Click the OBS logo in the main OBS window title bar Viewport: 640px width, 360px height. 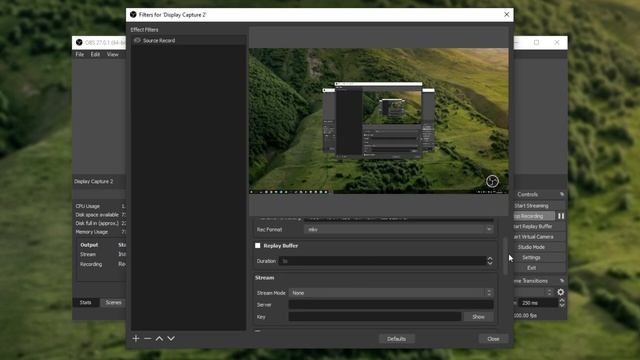[x=79, y=42]
